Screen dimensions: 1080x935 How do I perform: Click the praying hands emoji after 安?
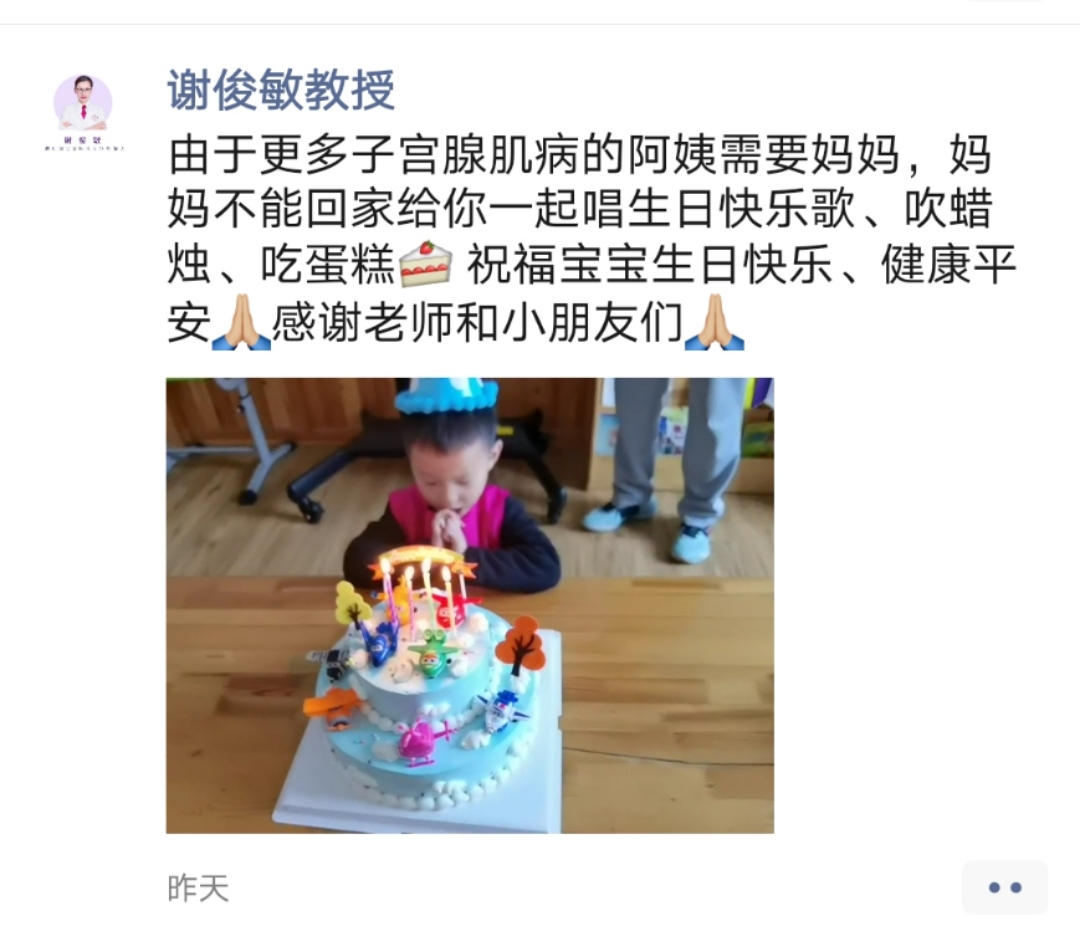point(240,322)
